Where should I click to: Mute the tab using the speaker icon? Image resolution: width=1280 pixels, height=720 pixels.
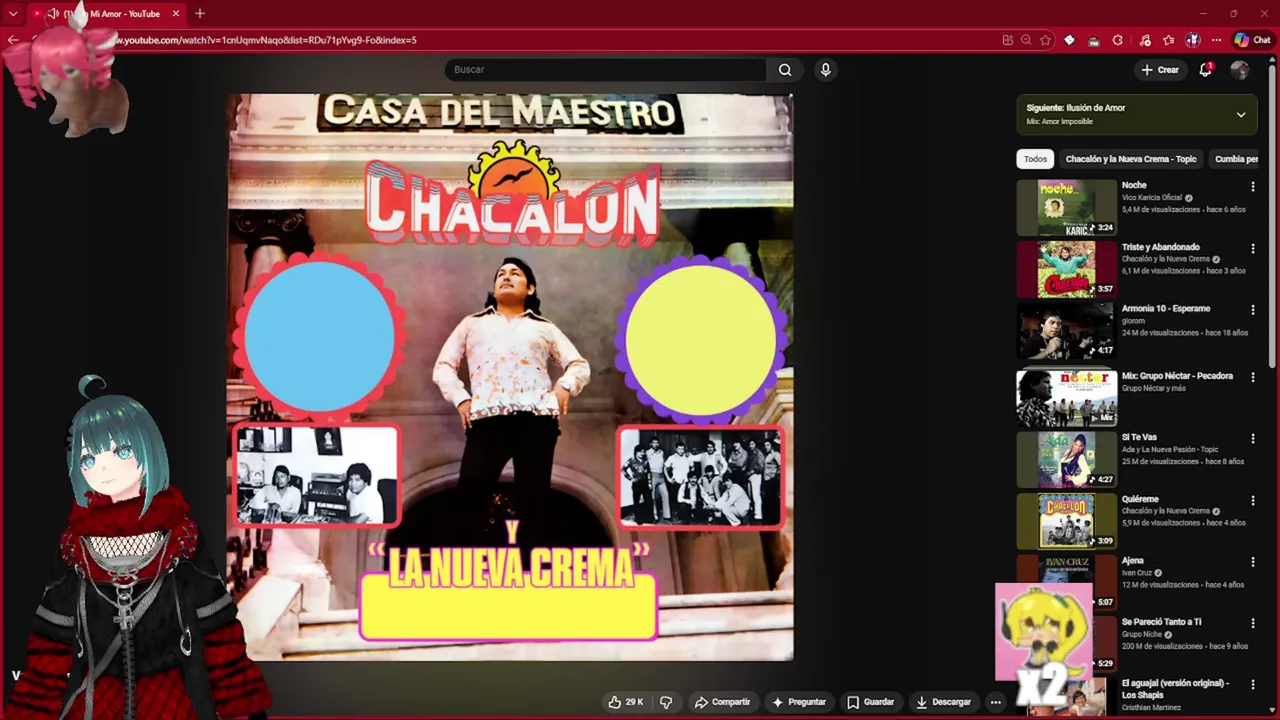[x=52, y=14]
